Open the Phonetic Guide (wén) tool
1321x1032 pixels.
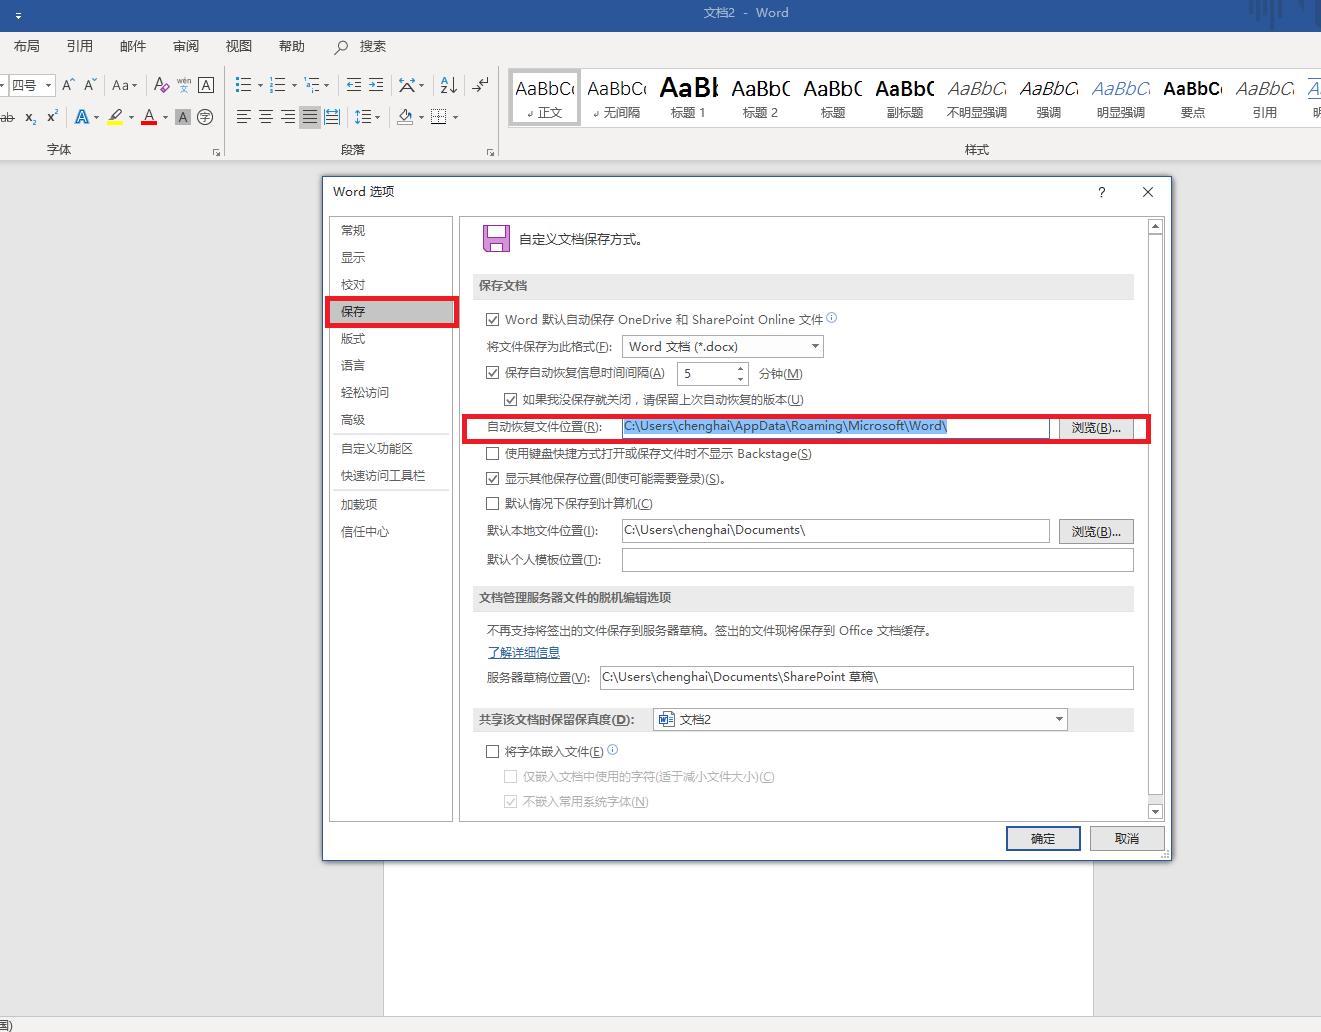(184, 85)
